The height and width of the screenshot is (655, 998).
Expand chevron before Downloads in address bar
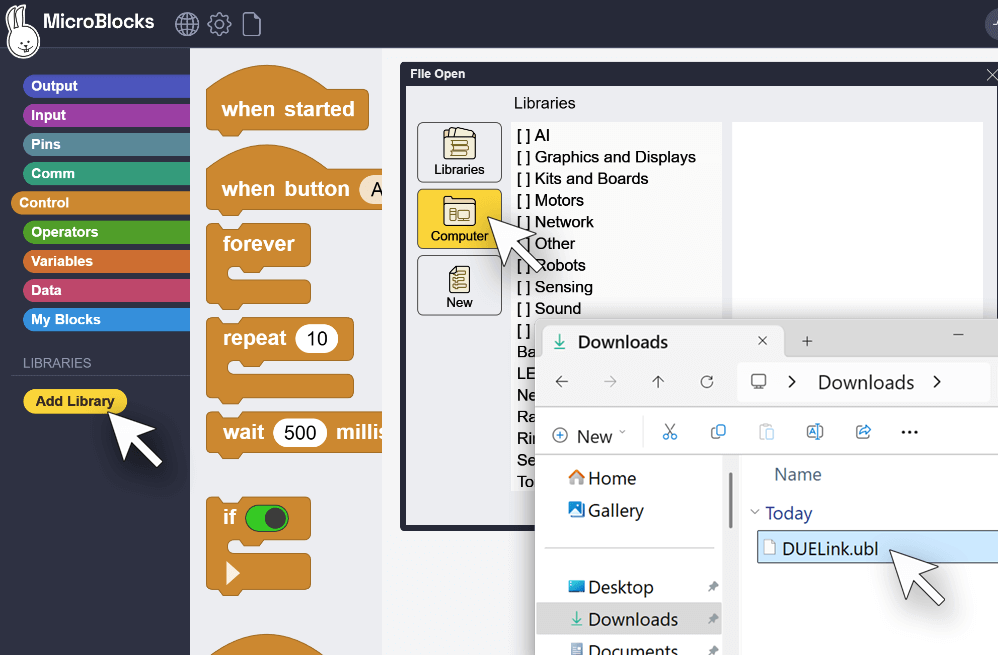[x=792, y=382]
